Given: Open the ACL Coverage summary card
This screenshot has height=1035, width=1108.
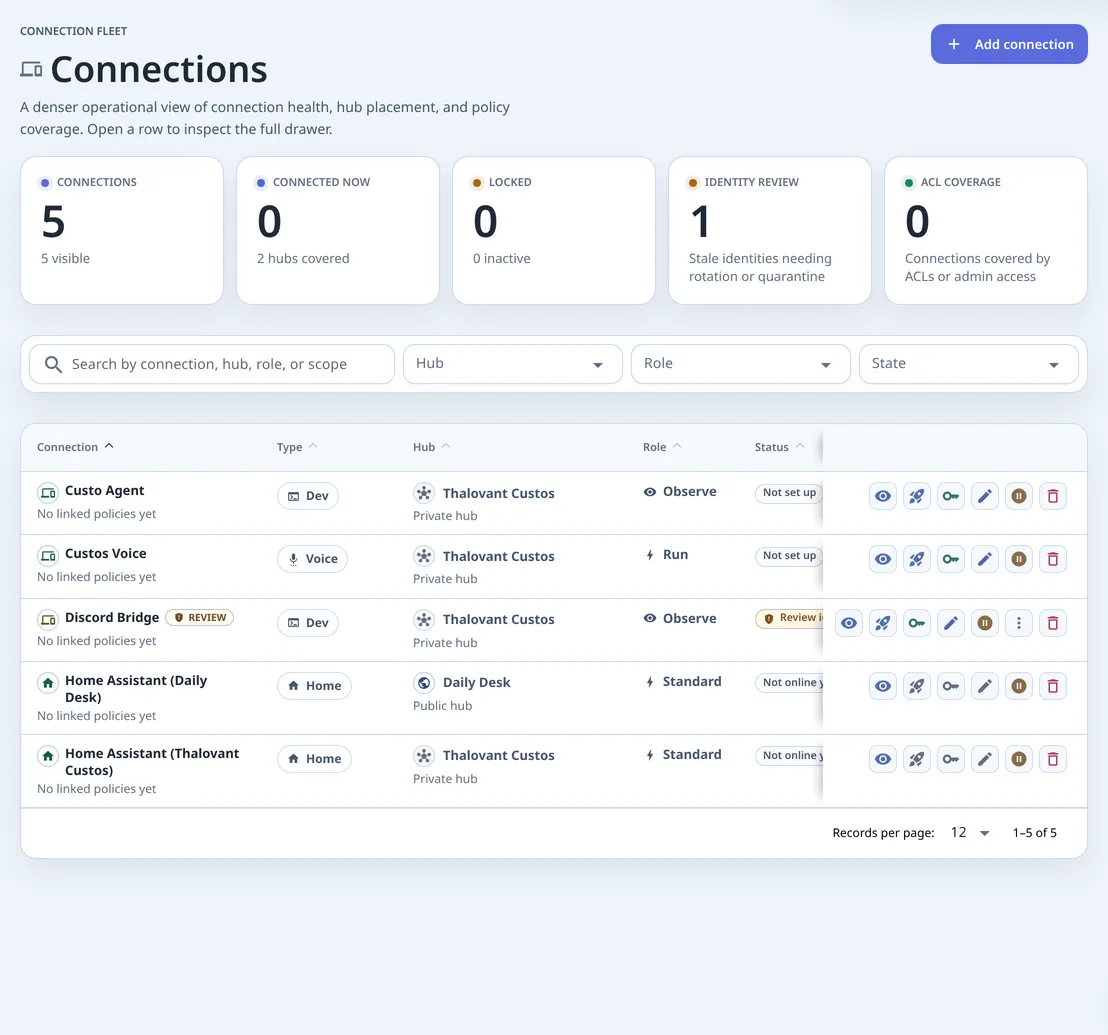Looking at the screenshot, I should click(986, 230).
